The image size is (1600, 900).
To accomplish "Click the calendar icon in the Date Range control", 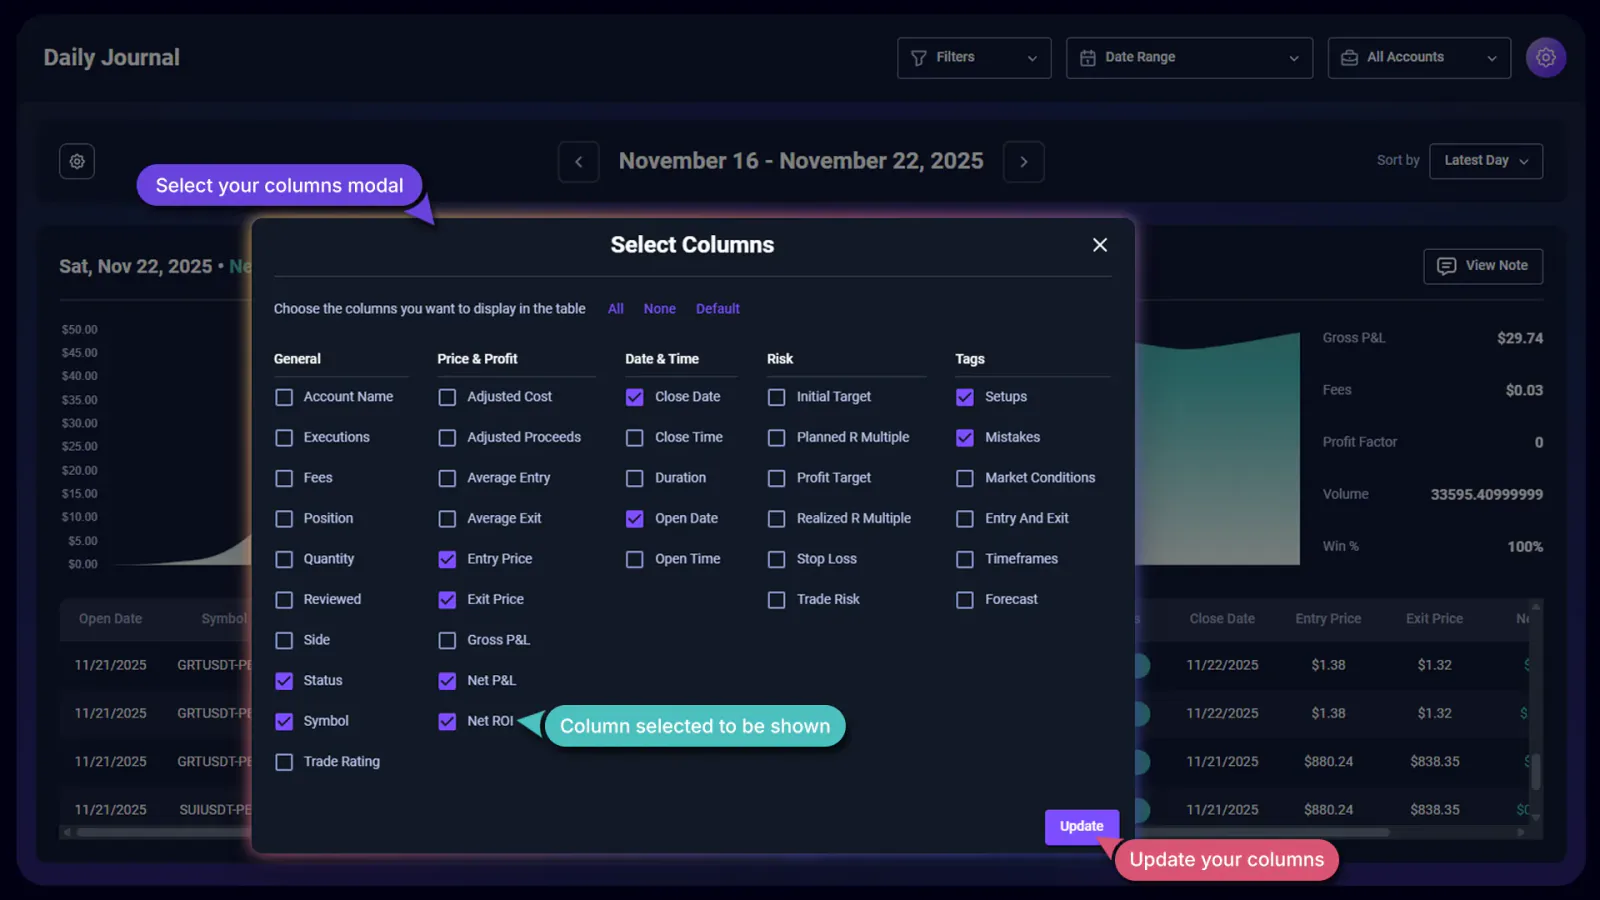I will (x=1087, y=57).
